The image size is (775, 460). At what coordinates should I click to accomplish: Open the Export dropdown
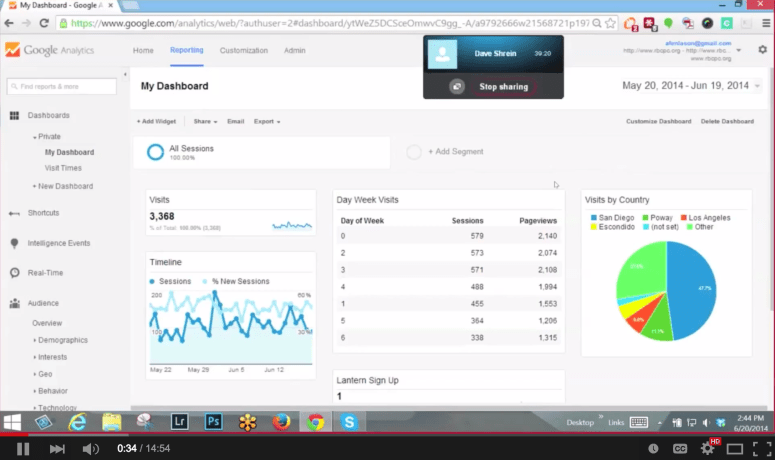pyautogui.click(x=267, y=122)
